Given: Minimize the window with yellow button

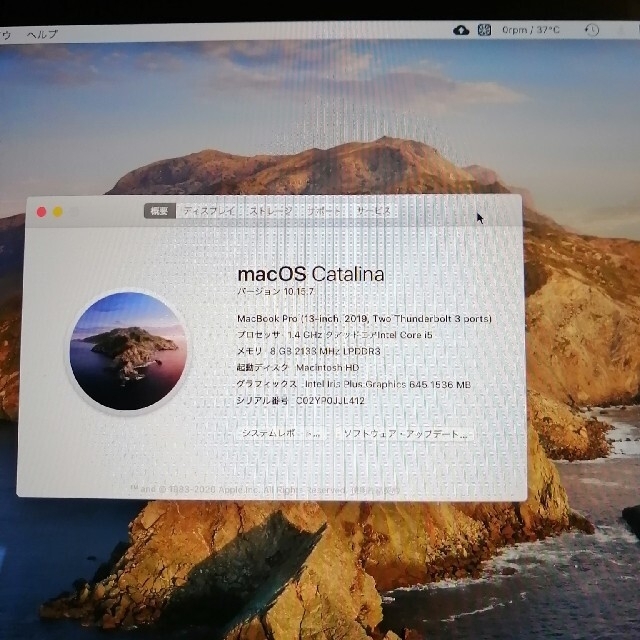Looking at the screenshot, I should [x=58, y=212].
